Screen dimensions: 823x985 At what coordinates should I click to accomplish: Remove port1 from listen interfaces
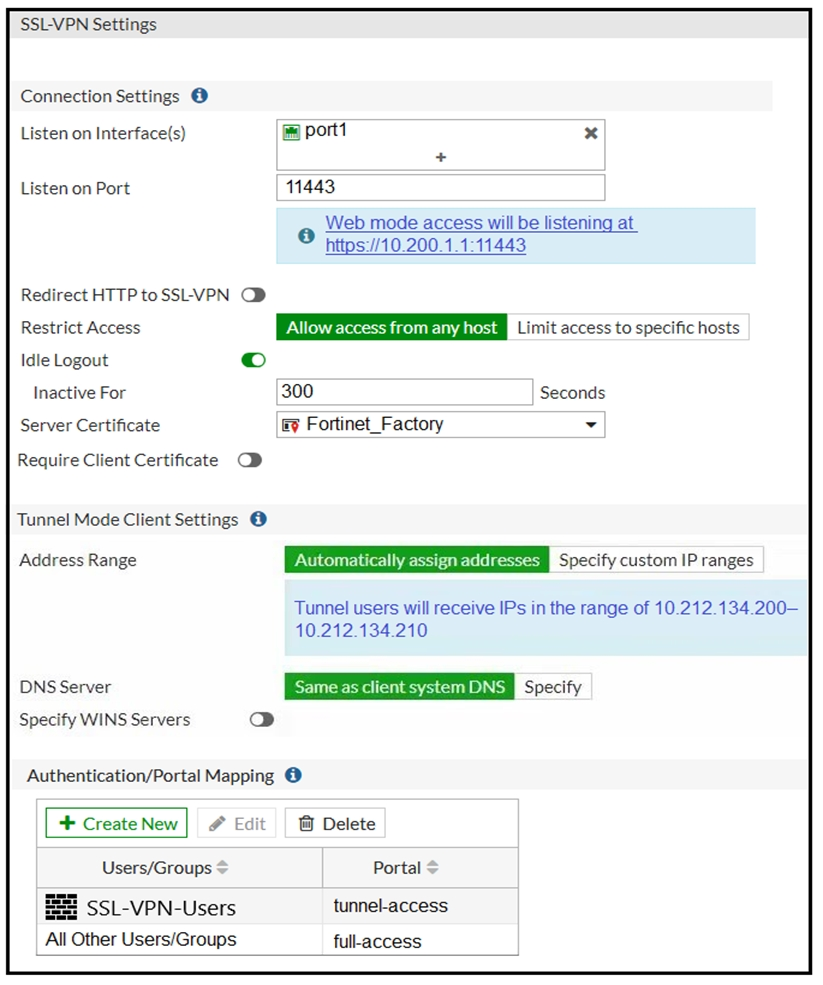point(591,133)
